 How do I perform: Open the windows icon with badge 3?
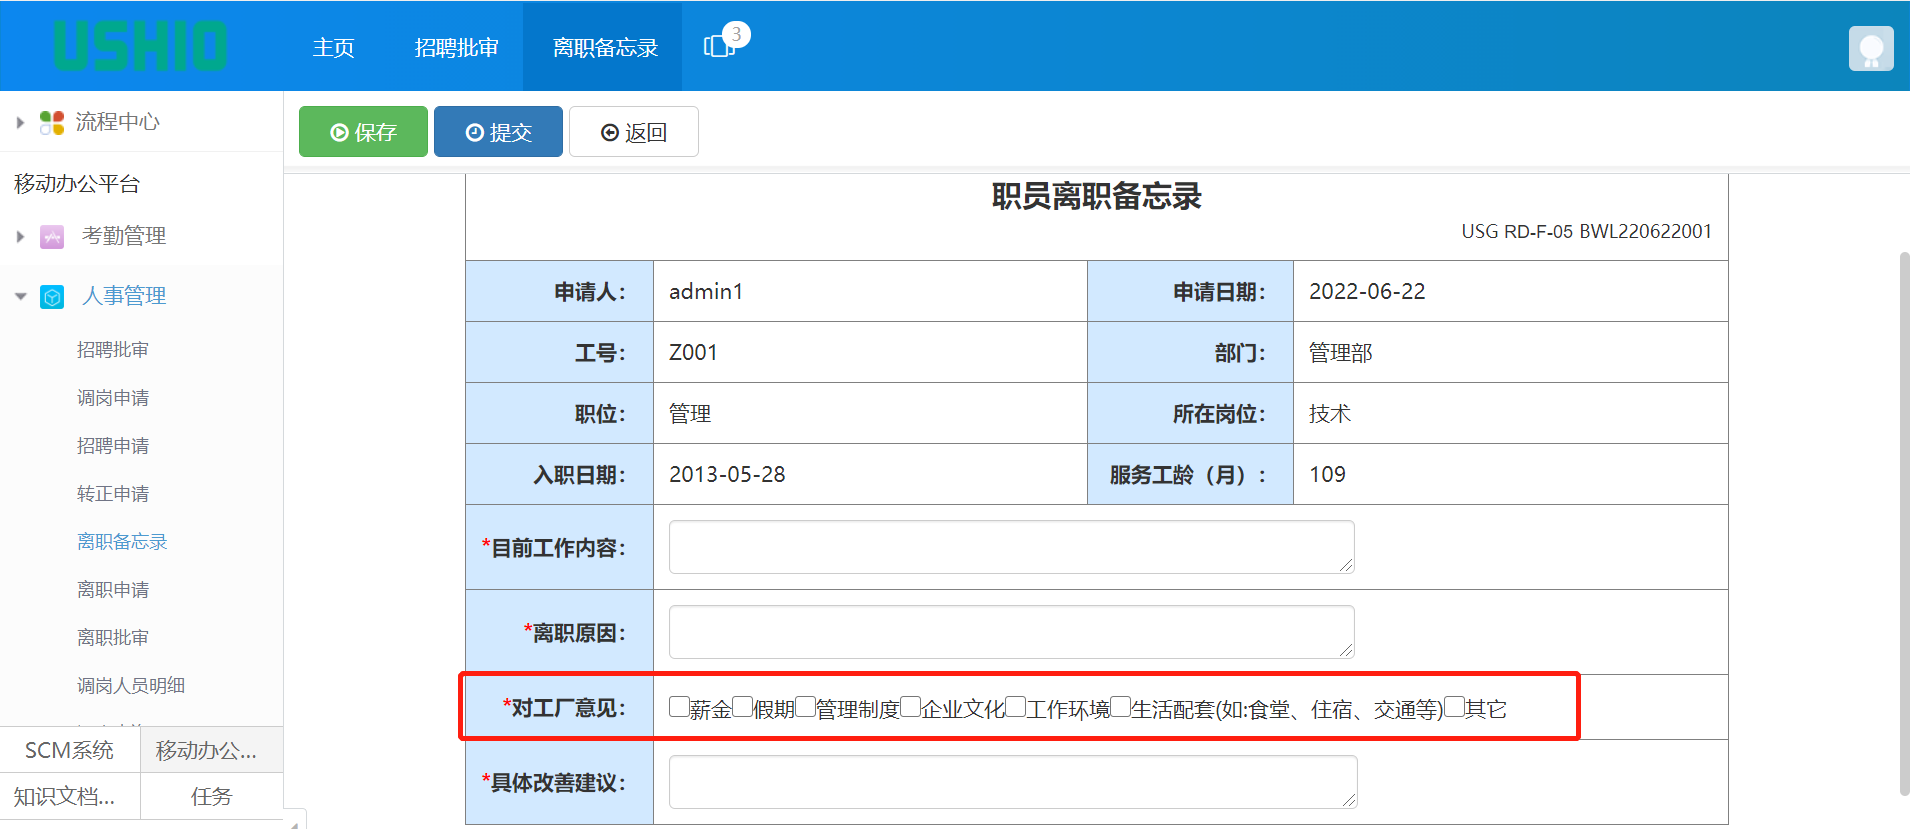tap(720, 46)
